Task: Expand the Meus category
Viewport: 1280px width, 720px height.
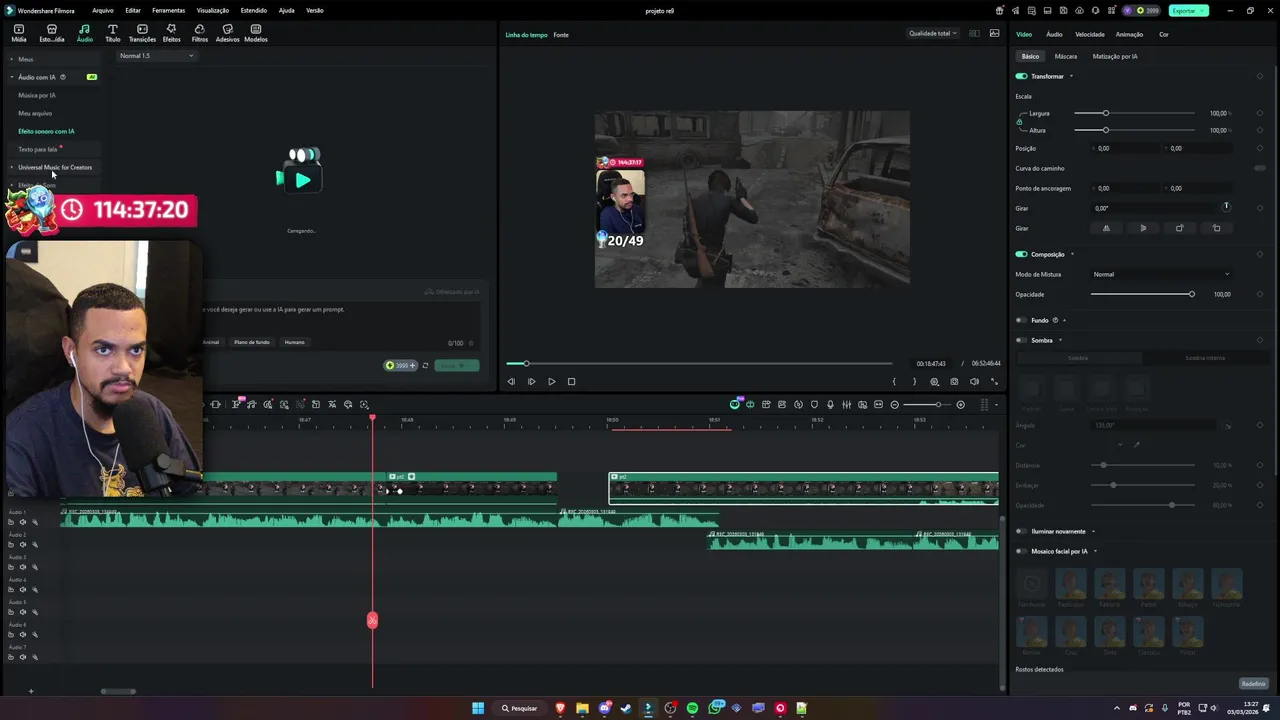Action: (11, 59)
